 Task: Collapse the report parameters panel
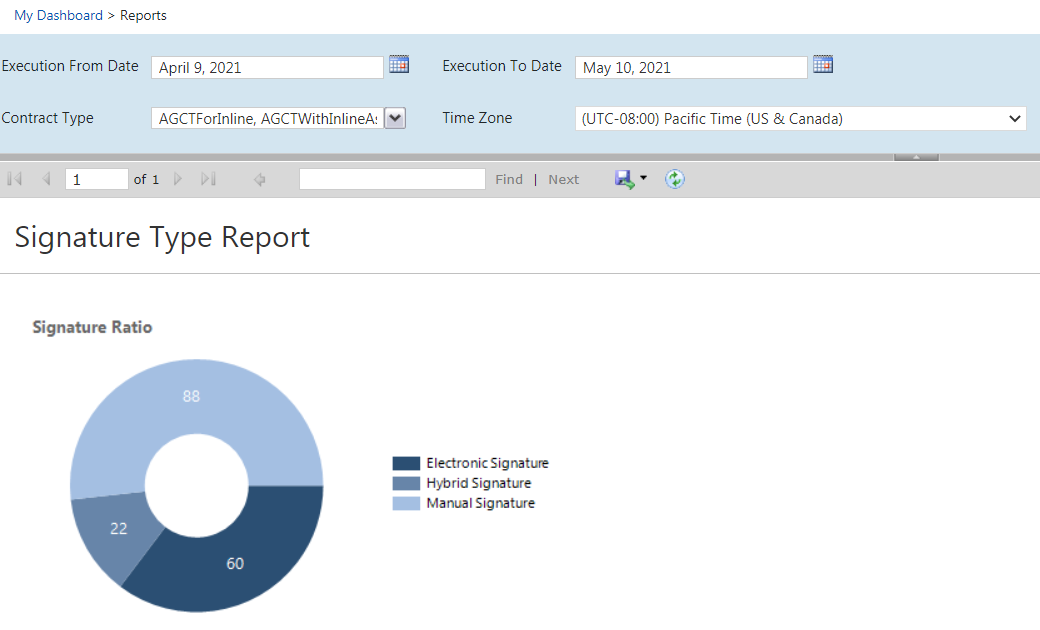click(x=916, y=157)
